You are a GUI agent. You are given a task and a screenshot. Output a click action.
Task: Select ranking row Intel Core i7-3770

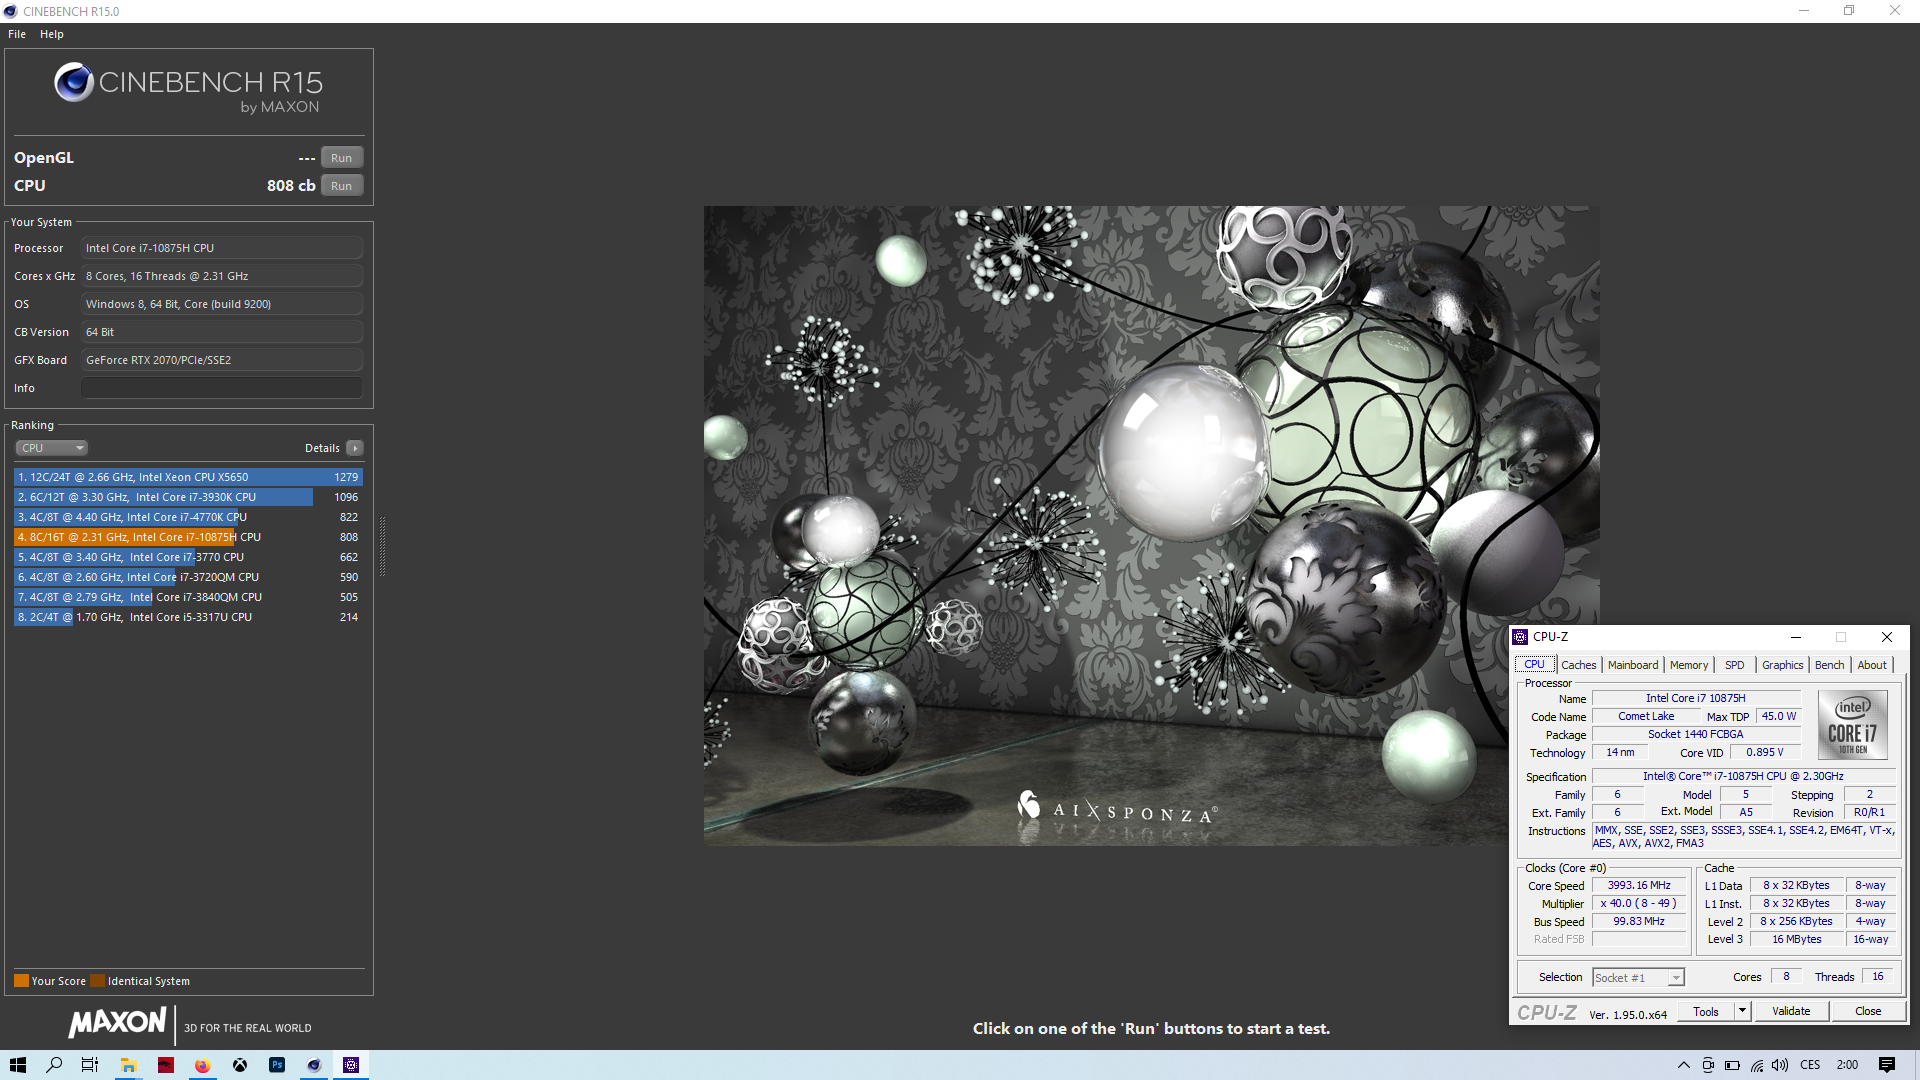188,557
